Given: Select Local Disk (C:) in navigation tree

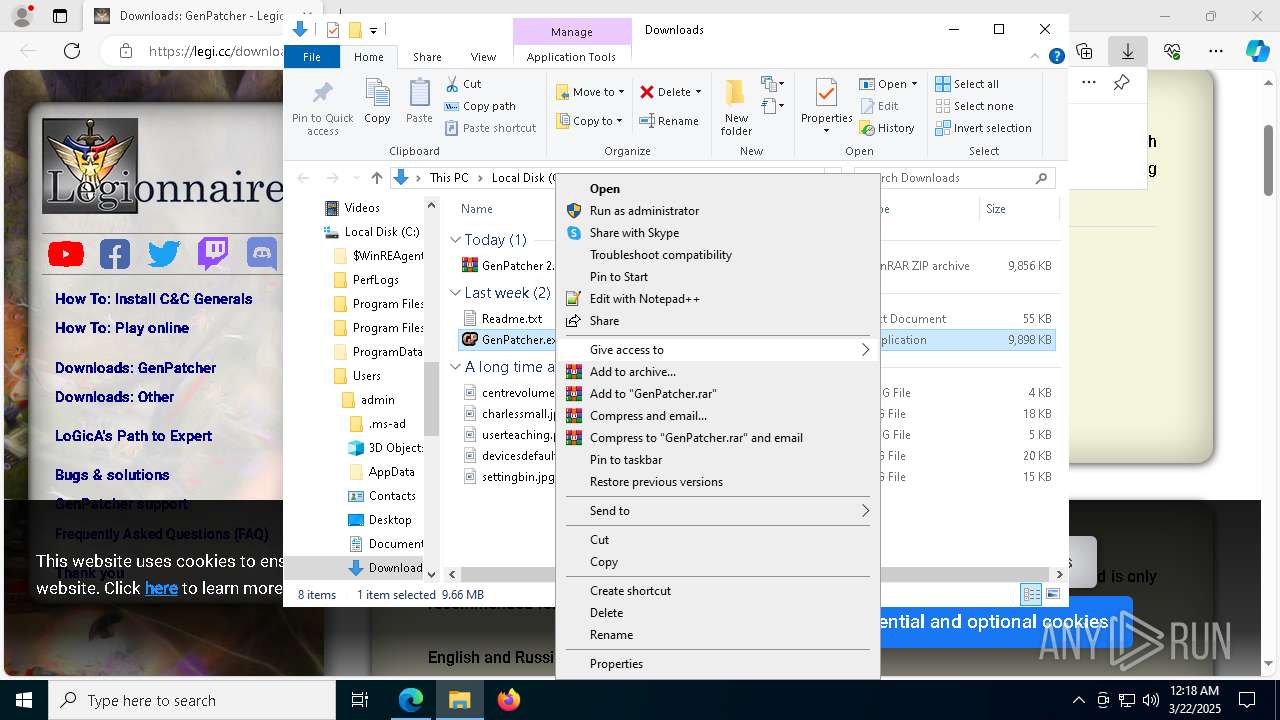Looking at the screenshot, I should pyautogui.click(x=382, y=232).
